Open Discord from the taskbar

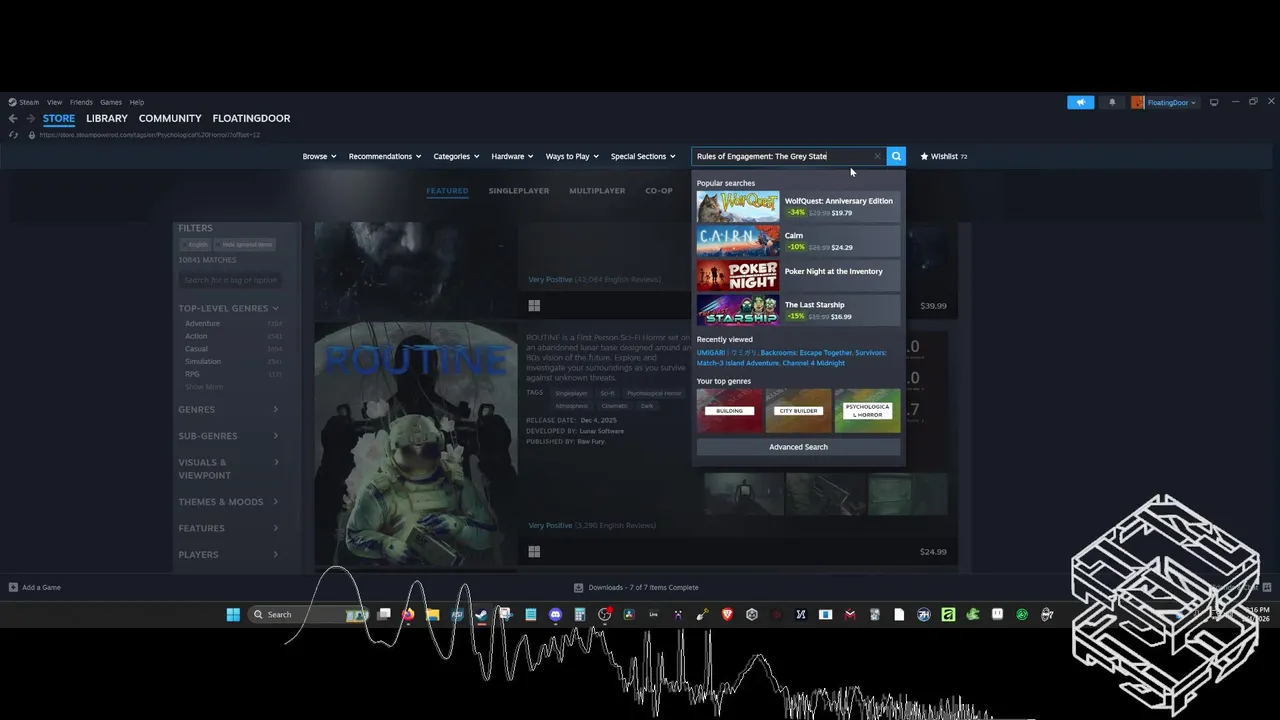pyautogui.click(x=555, y=614)
